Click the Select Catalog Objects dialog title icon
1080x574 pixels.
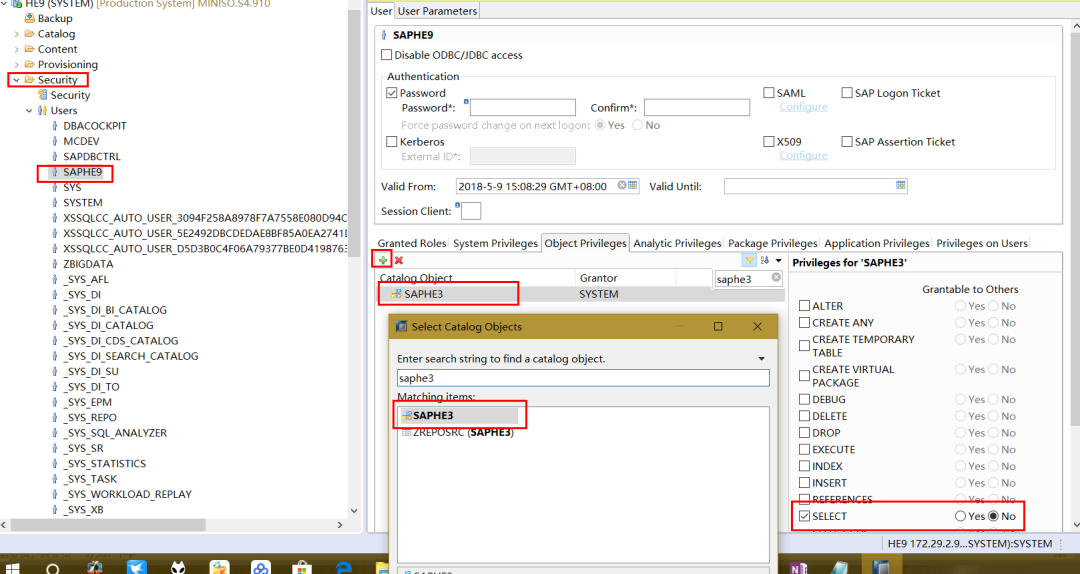[402, 327]
